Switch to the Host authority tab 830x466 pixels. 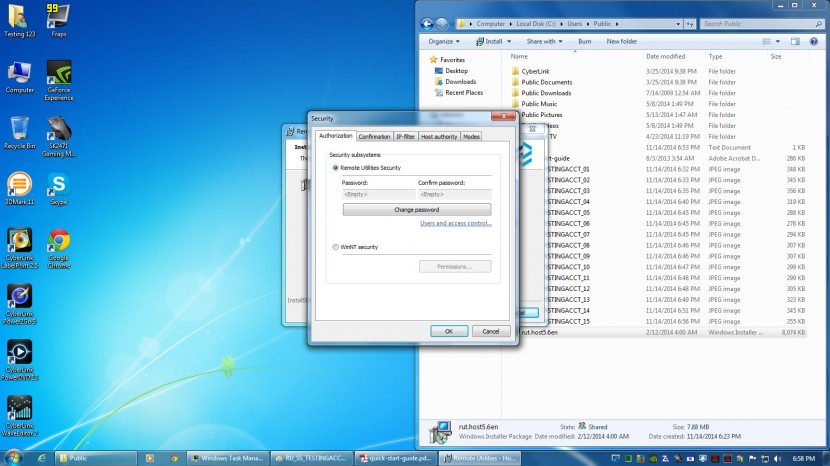(x=439, y=137)
